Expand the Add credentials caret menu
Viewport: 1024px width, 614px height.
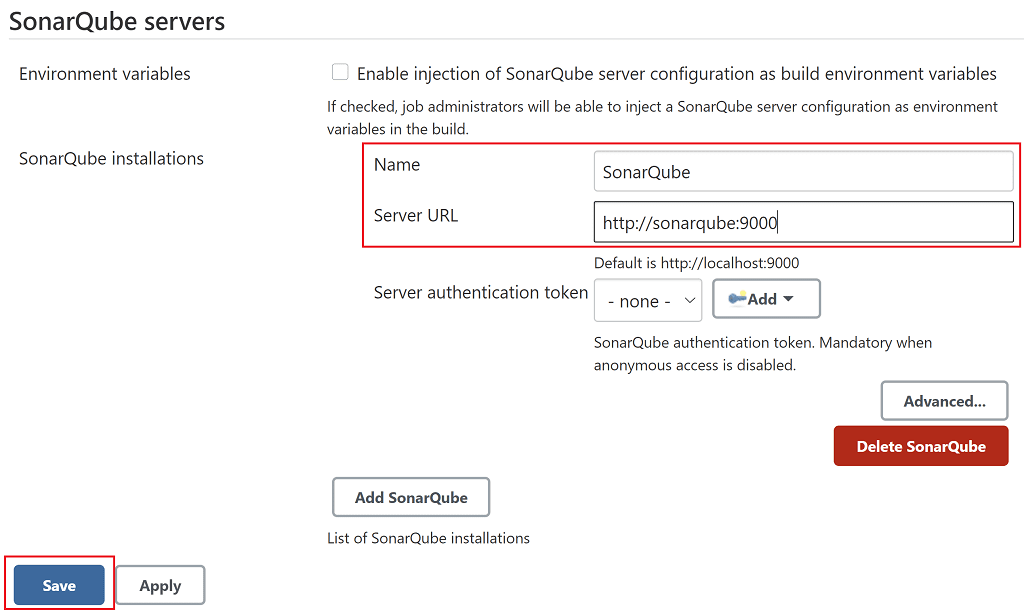coord(788,299)
